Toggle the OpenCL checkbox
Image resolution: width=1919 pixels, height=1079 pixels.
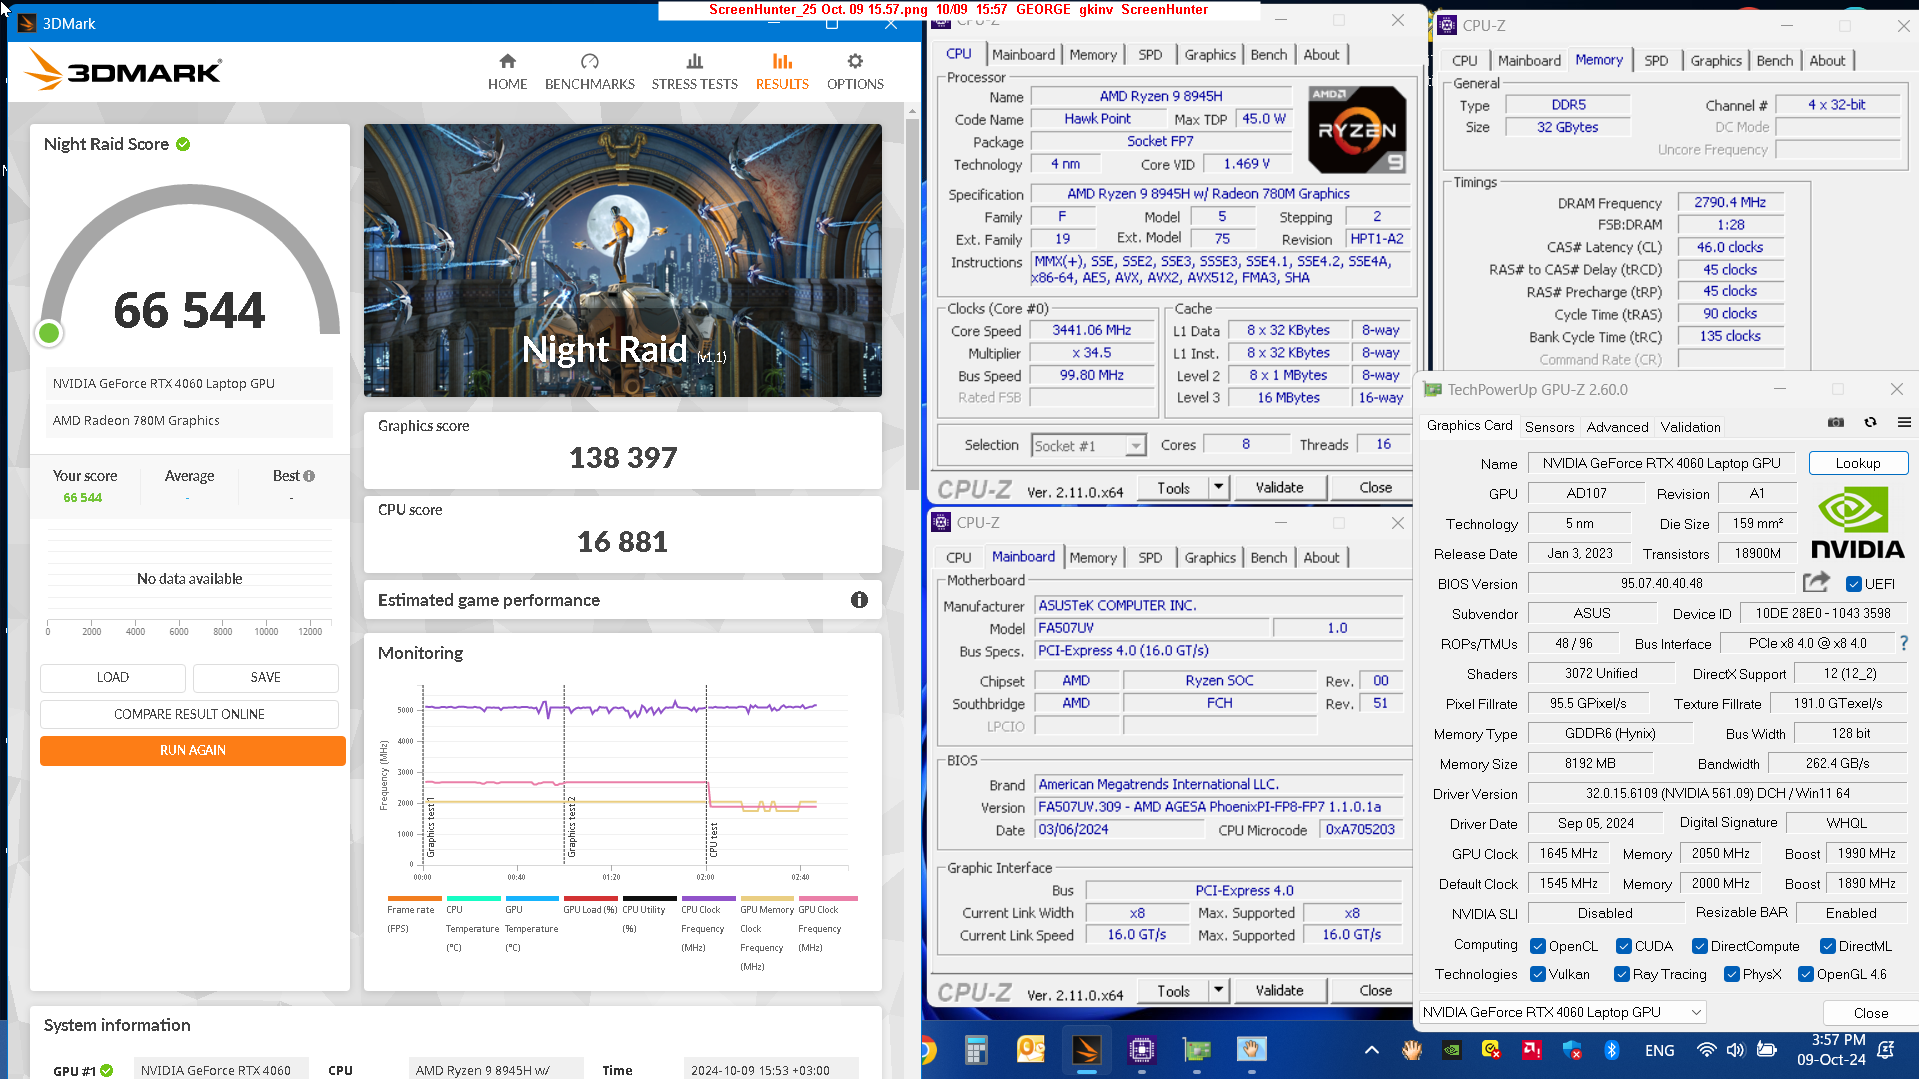click(1538, 946)
